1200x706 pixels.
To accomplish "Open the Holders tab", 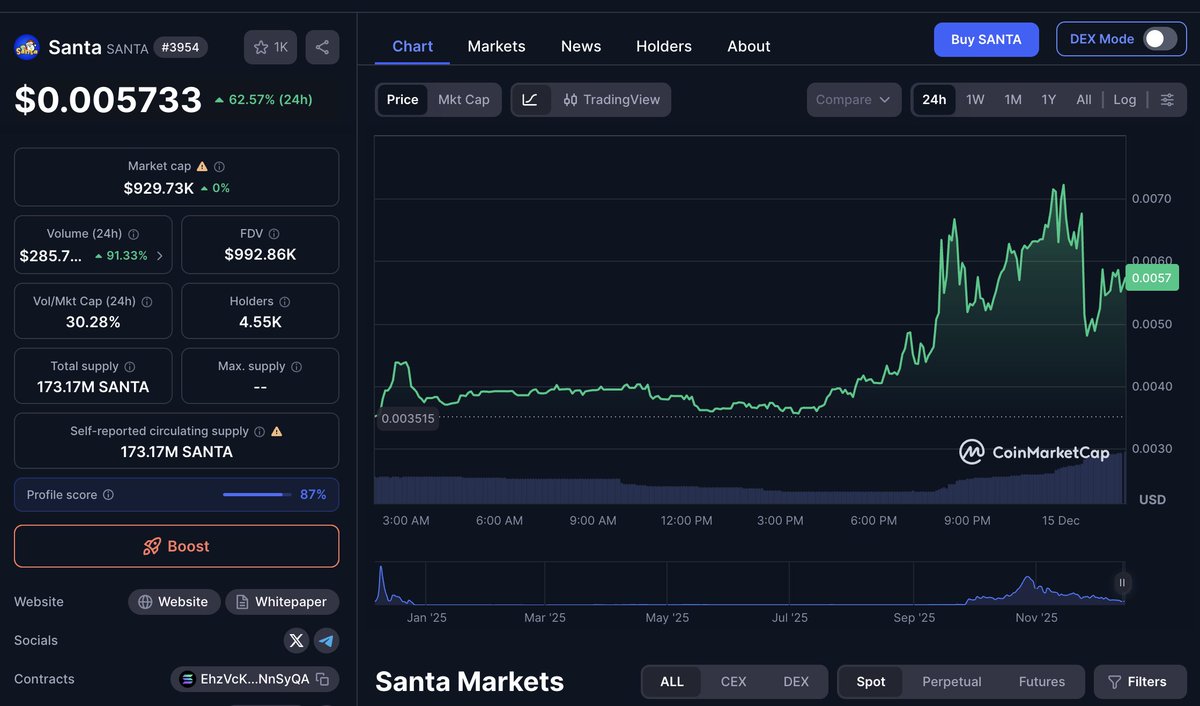I will [x=664, y=46].
